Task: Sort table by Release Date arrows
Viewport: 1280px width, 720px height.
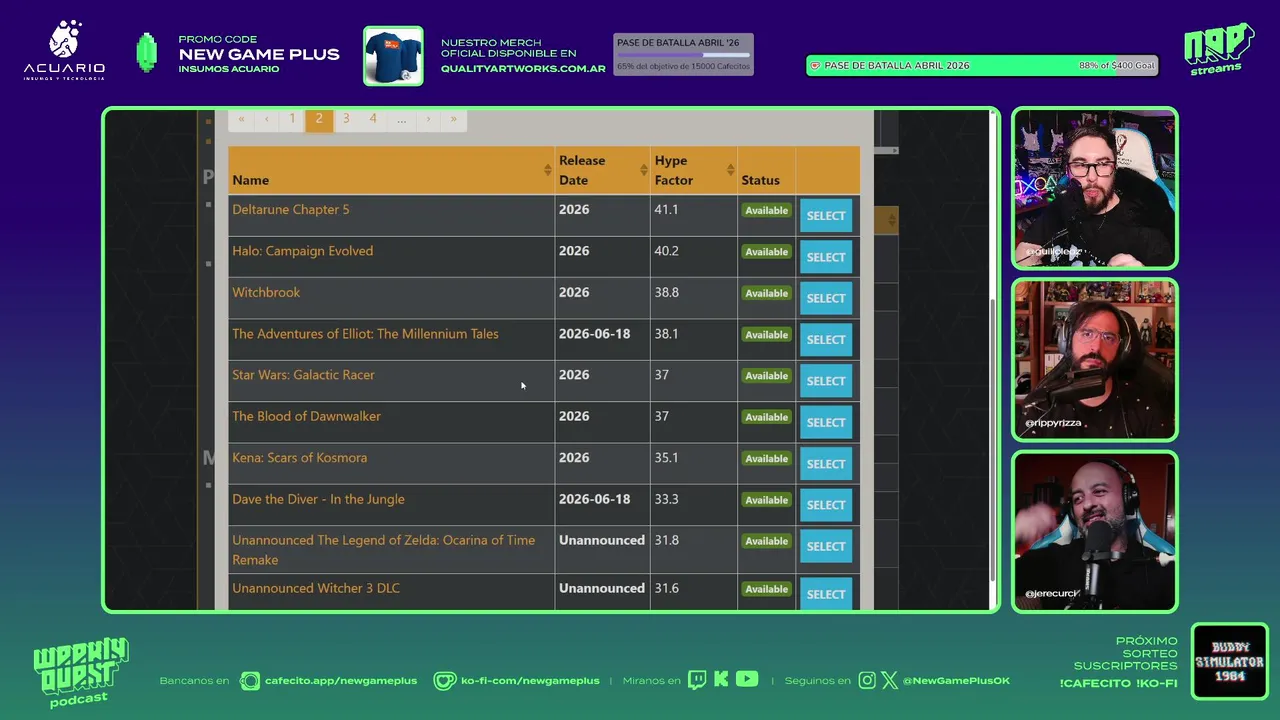Action: pyautogui.click(x=643, y=170)
